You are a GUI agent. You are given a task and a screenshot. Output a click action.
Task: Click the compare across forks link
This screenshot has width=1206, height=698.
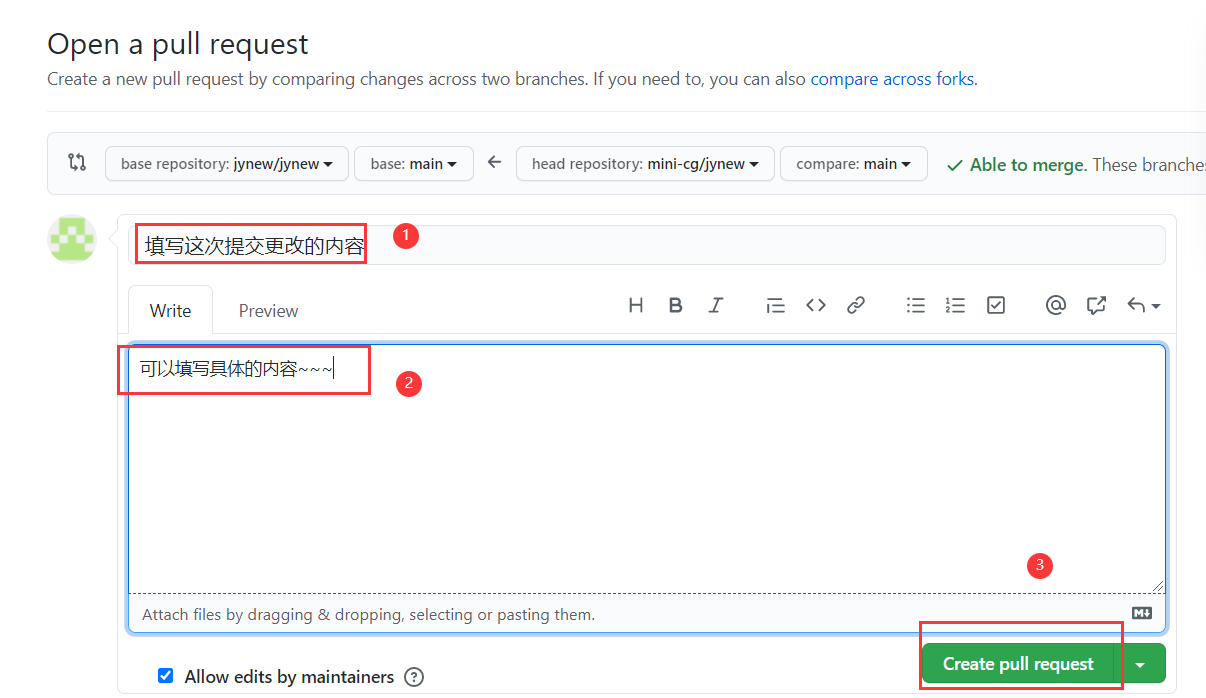click(892, 79)
